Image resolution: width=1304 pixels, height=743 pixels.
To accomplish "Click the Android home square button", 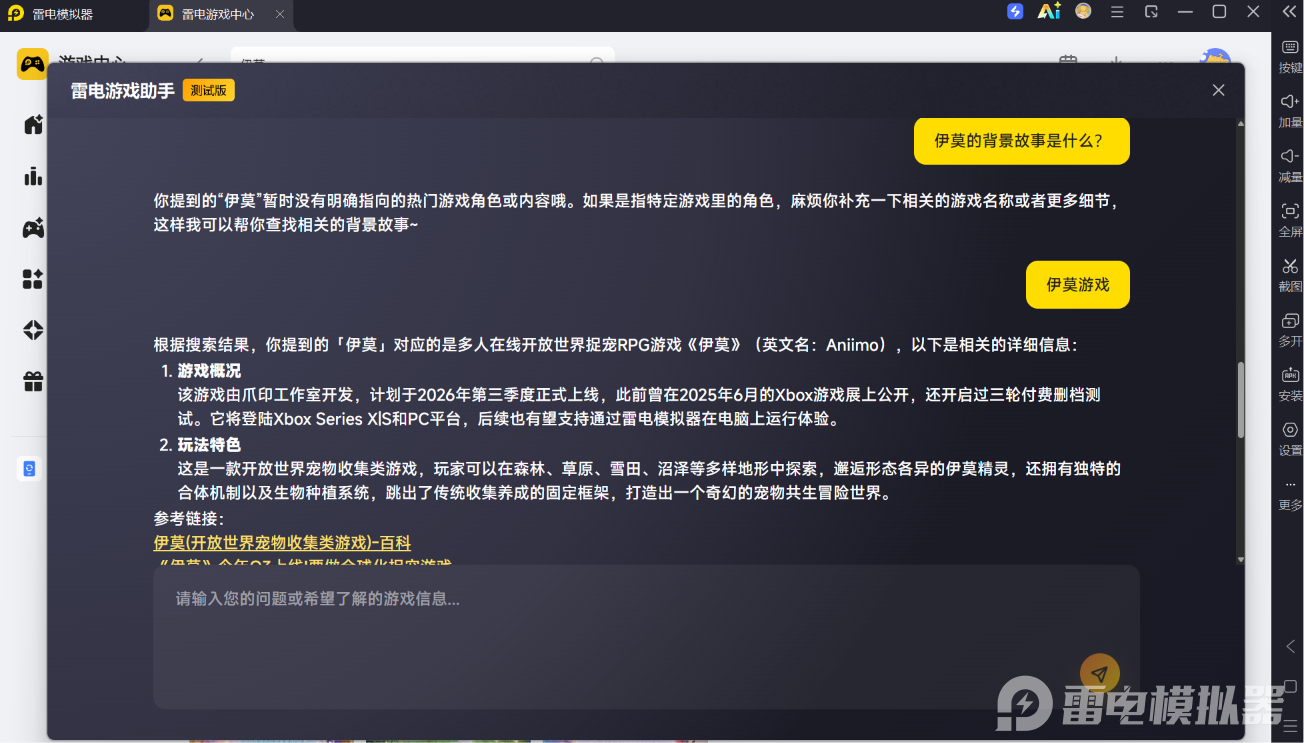I will click(1290, 687).
